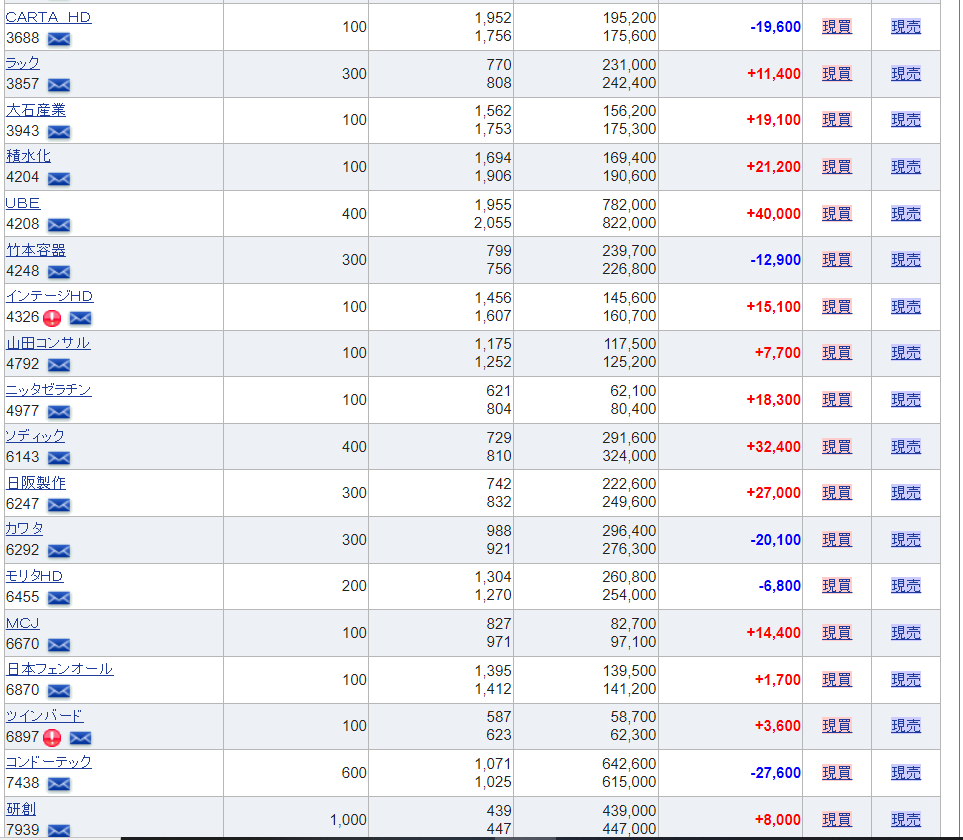Click envelope icon beside 竹本容器 4248

(x=59, y=271)
